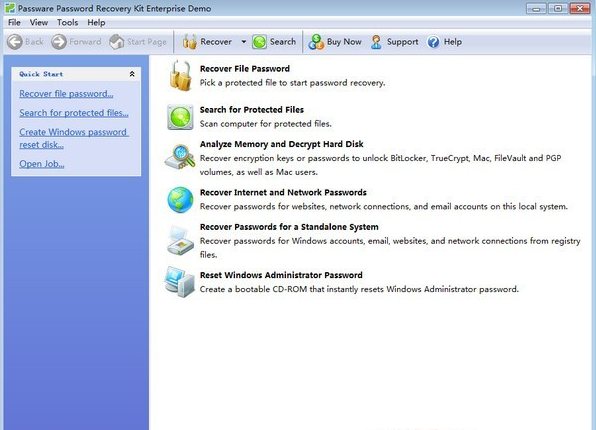Click the 'Support' toolbar label
This screenshot has width=596, height=430.
403,42
